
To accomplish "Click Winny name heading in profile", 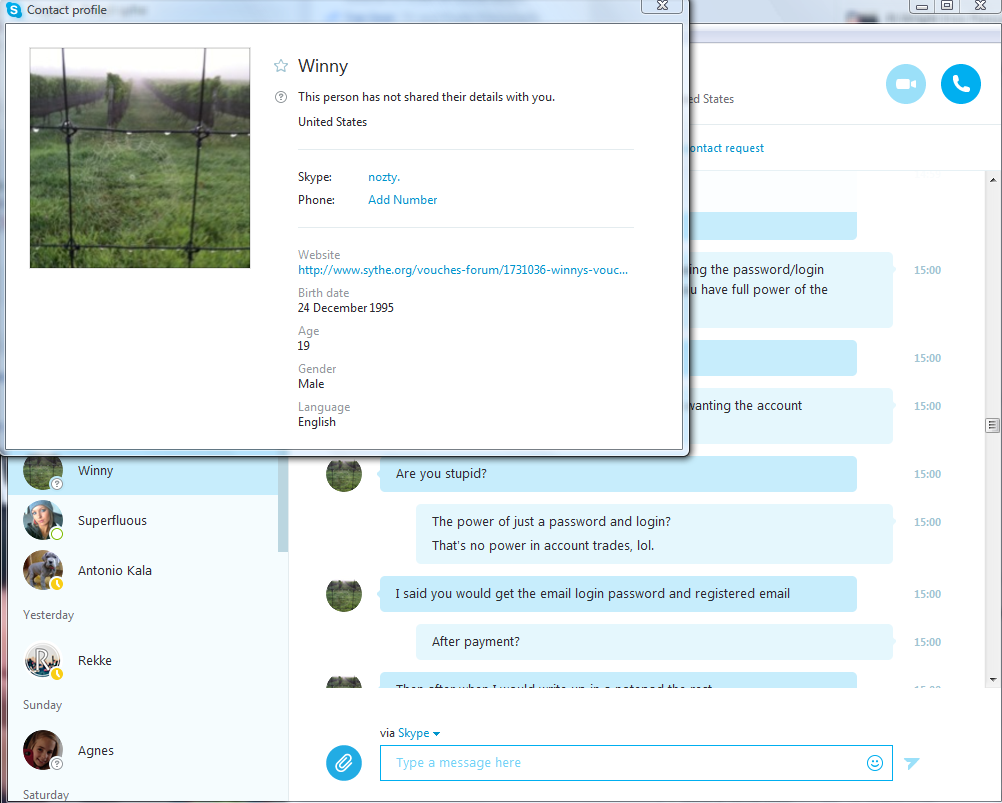I will [323, 66].
